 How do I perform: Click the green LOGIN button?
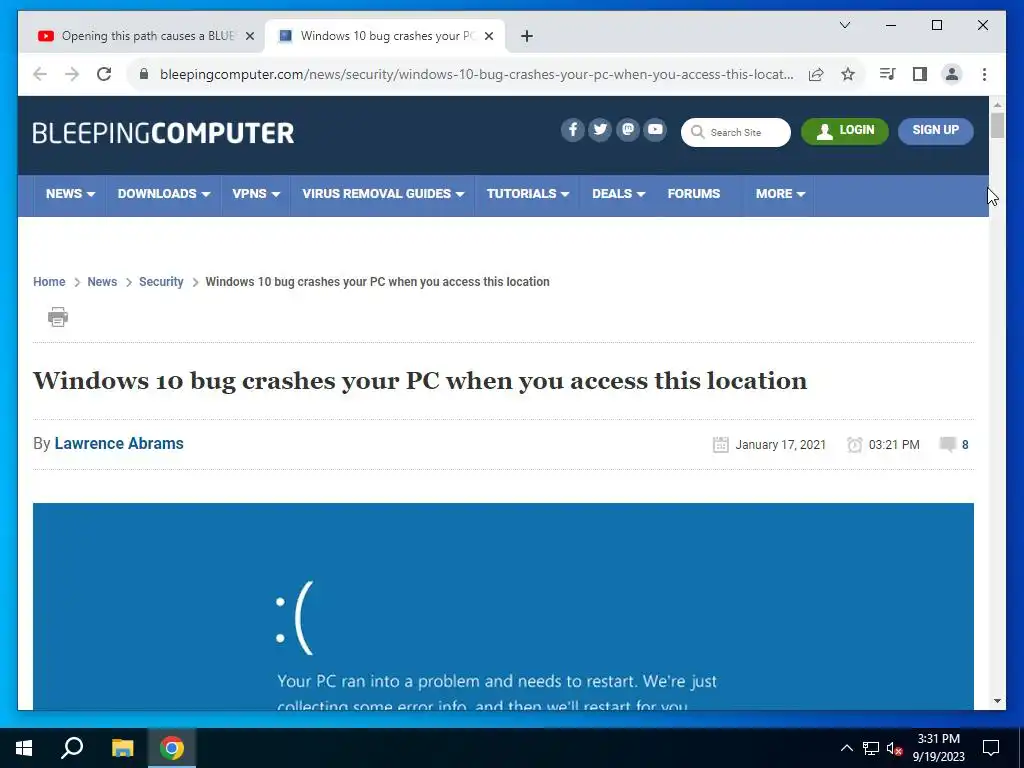[844, 131]
